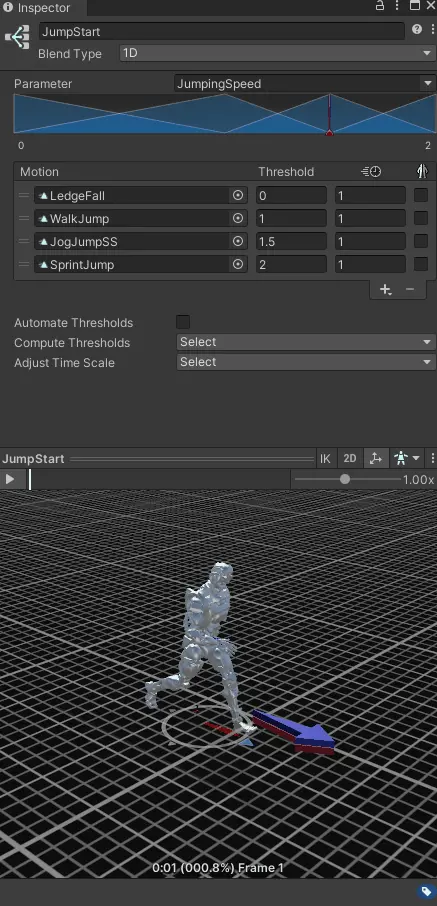Click the mirror column header icon
This screenshot has width=437, height=906.
[x=421, y=172]
